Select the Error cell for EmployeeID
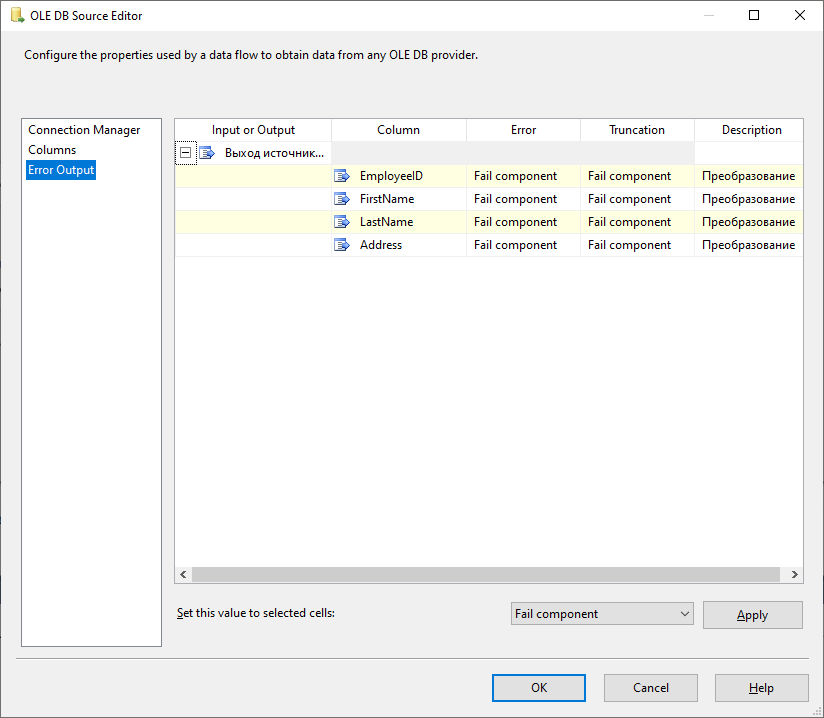The height and width of the screenshot is (718, 824). point(522,176)
